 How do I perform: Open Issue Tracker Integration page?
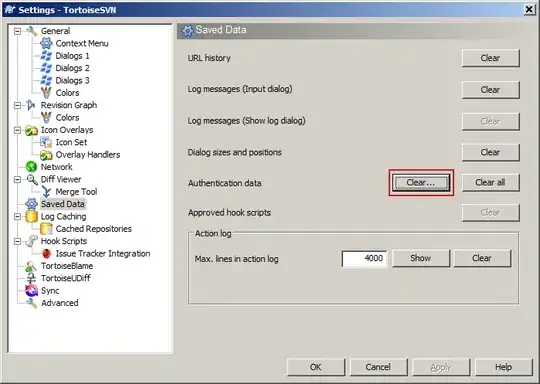103,254
